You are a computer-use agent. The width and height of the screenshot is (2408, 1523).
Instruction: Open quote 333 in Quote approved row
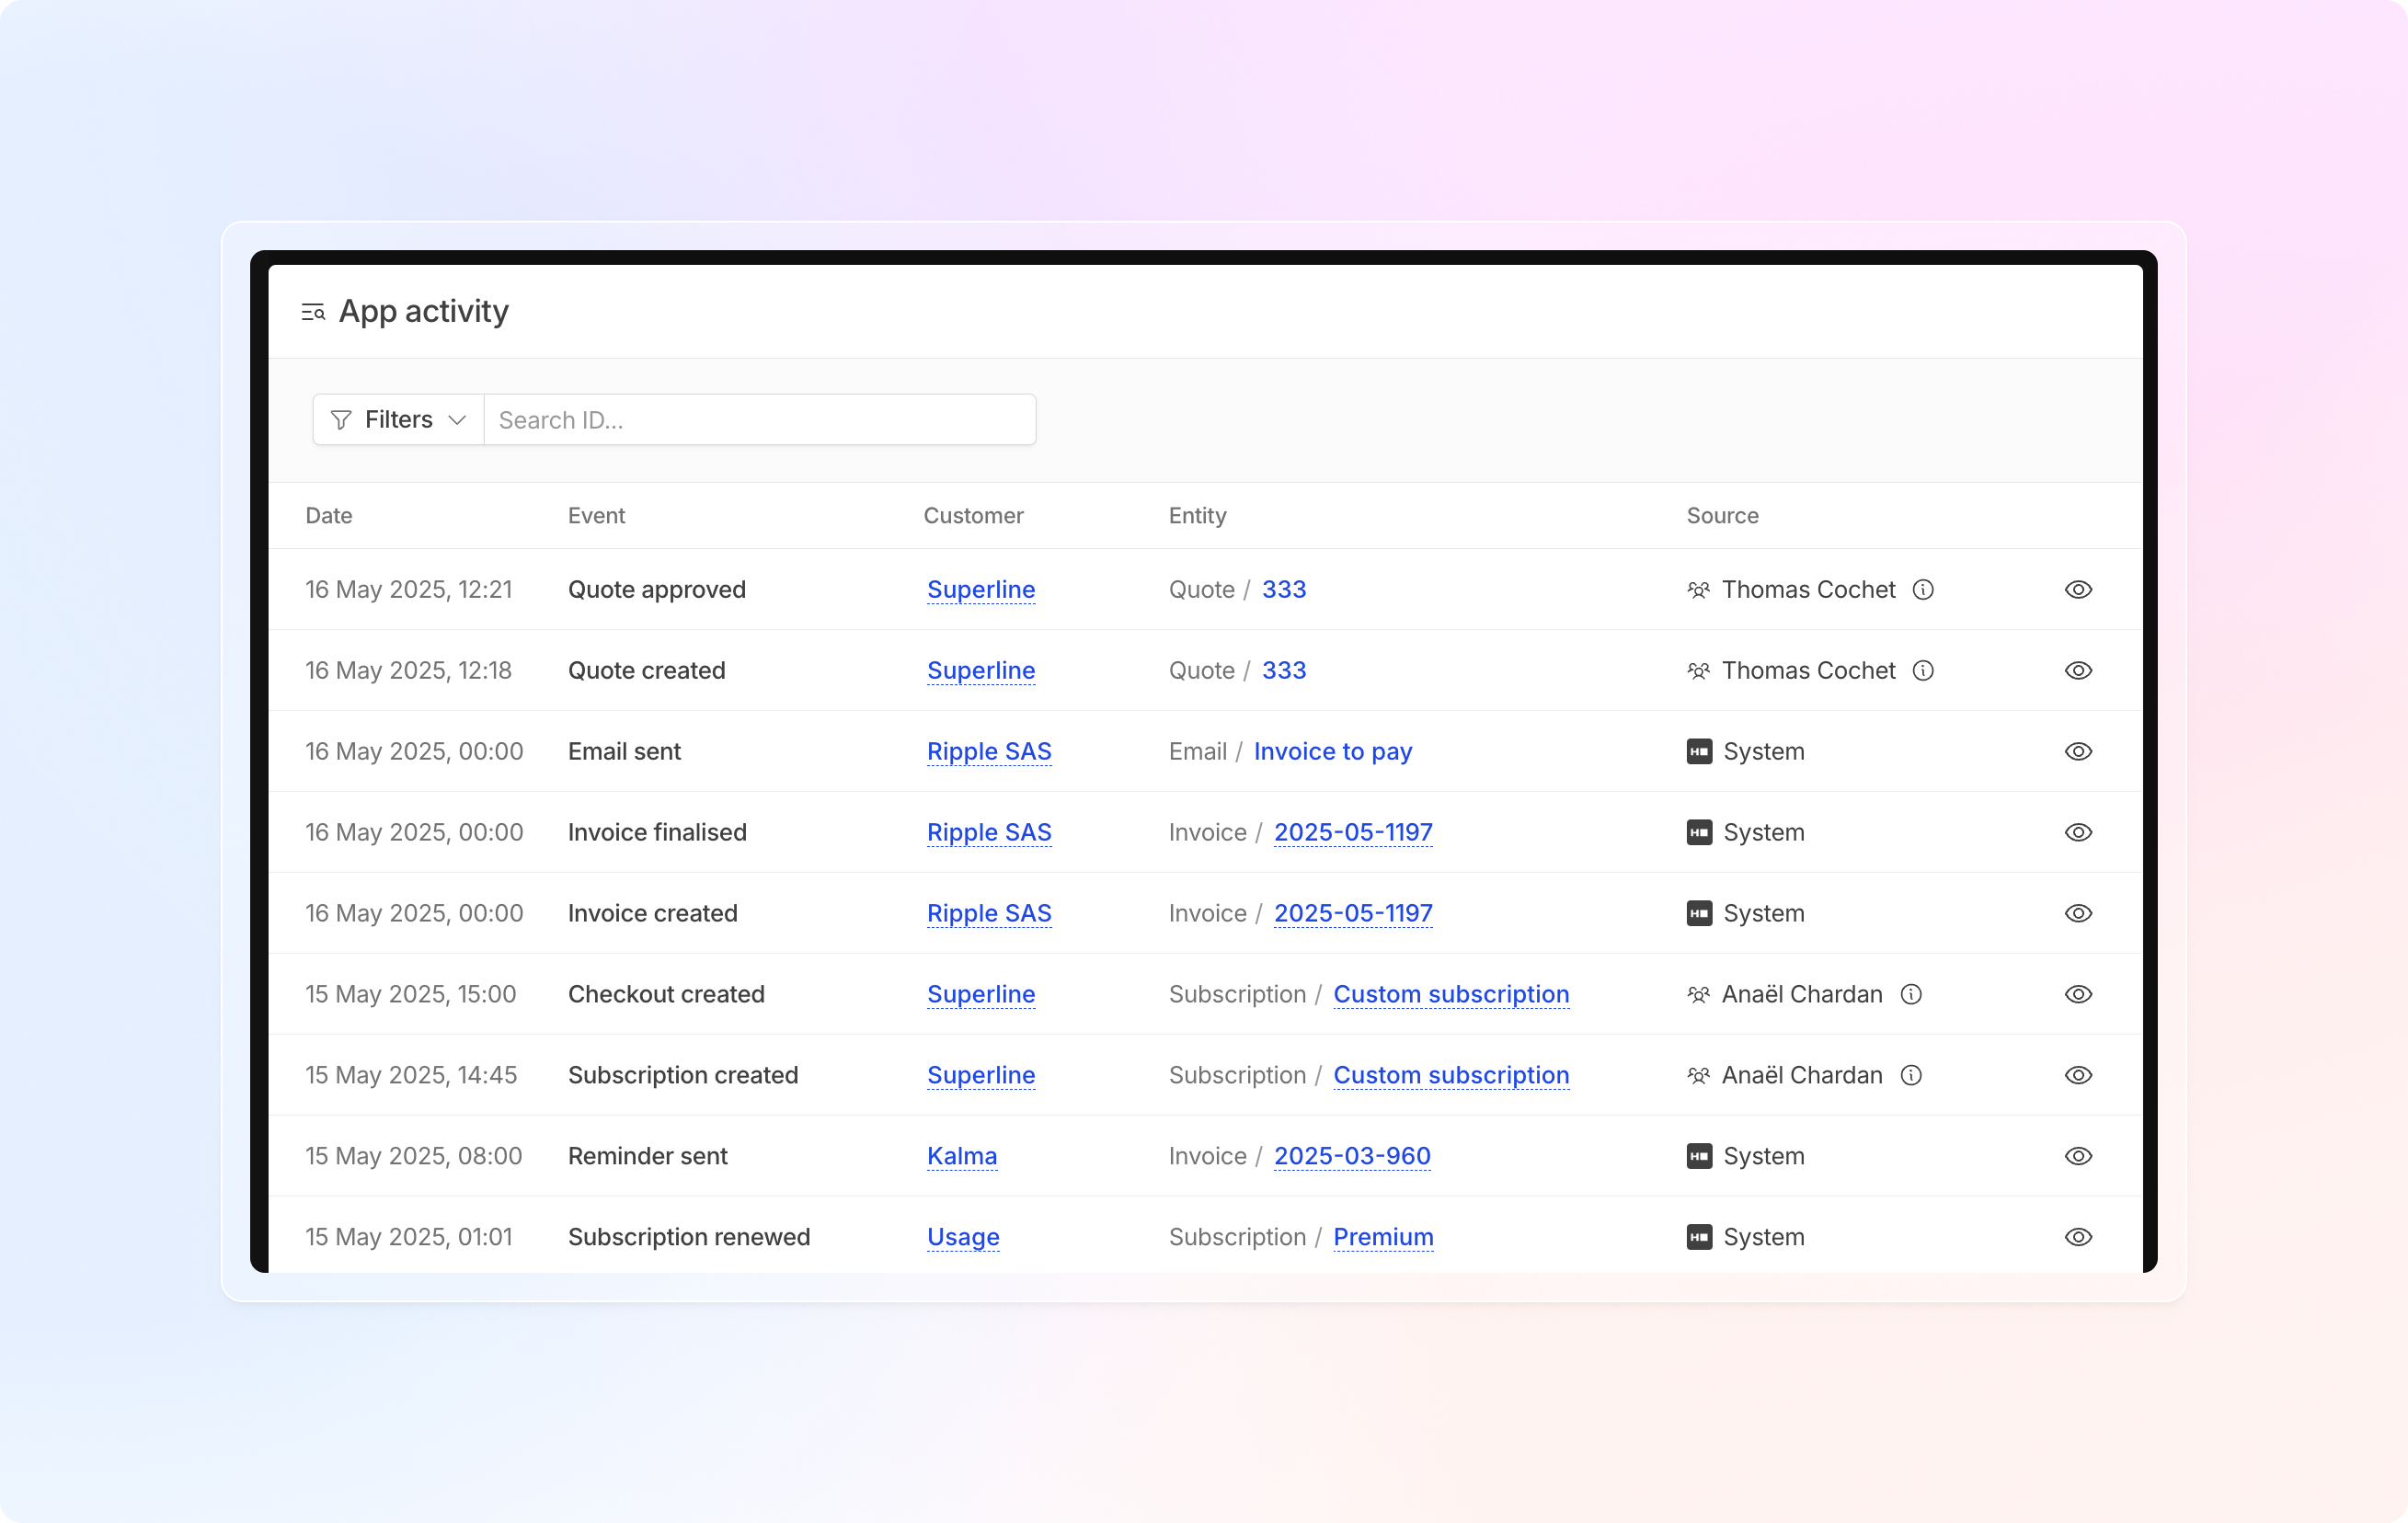point(1284,590)
